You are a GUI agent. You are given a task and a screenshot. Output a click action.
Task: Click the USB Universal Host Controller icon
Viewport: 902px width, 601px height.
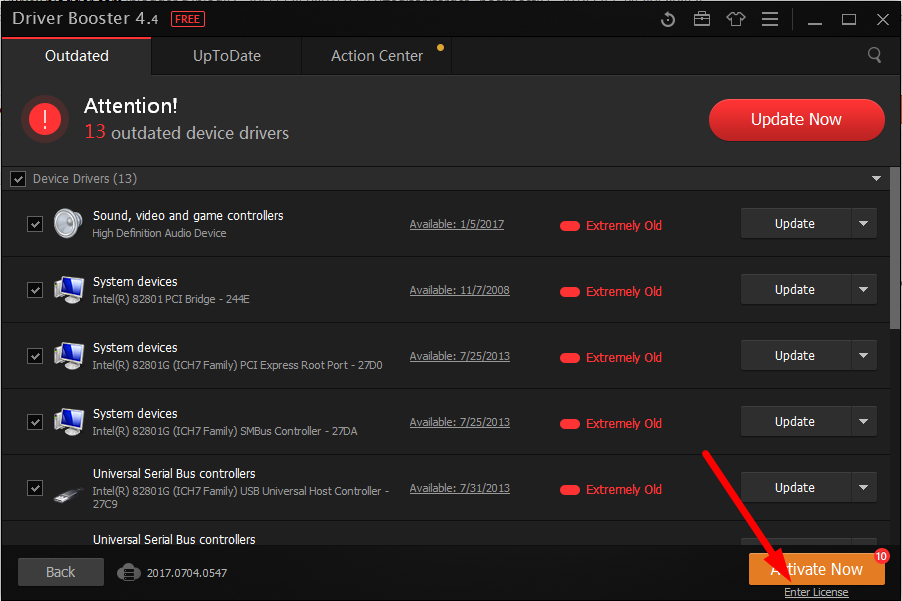click(x=68, y=495)
